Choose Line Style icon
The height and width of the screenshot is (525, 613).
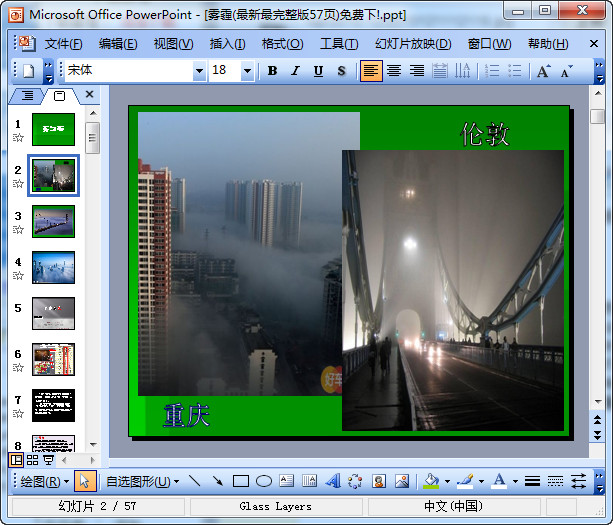(x=532, y=481)
